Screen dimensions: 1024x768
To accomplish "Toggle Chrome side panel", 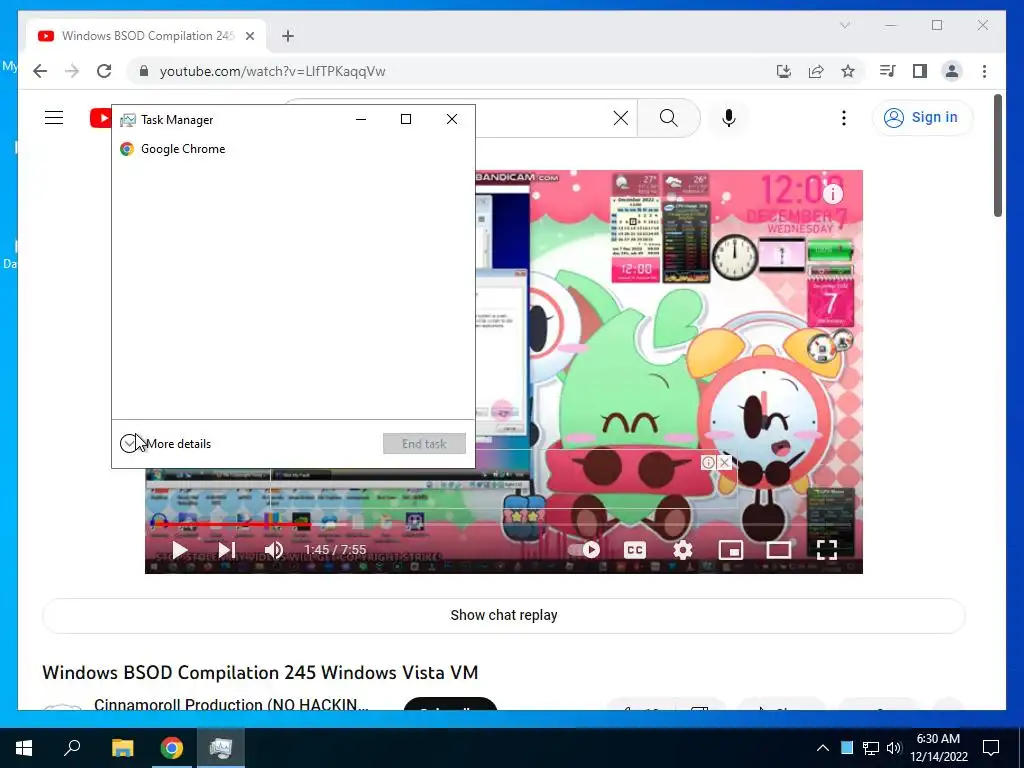I will tap(920, 71).
